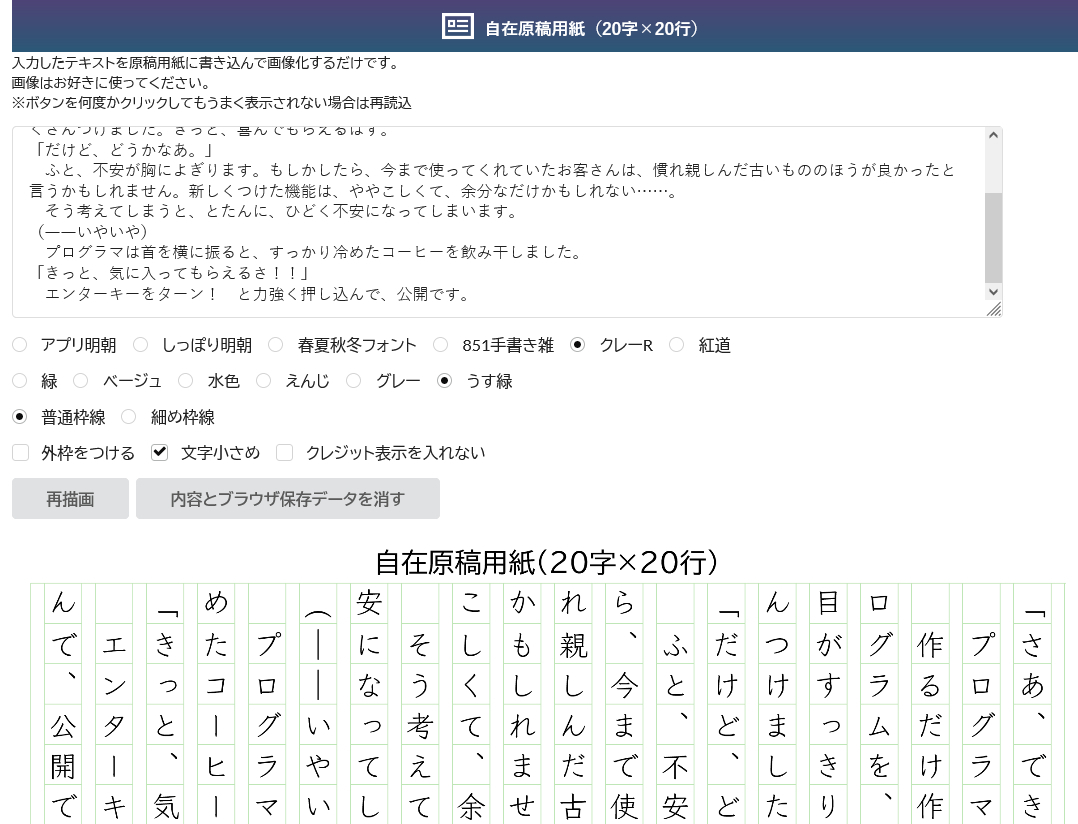Select the アプリ明朝 font radio button
This screenshot has width=1078, height=824.
pyautogui.click(x=20, y=345)
